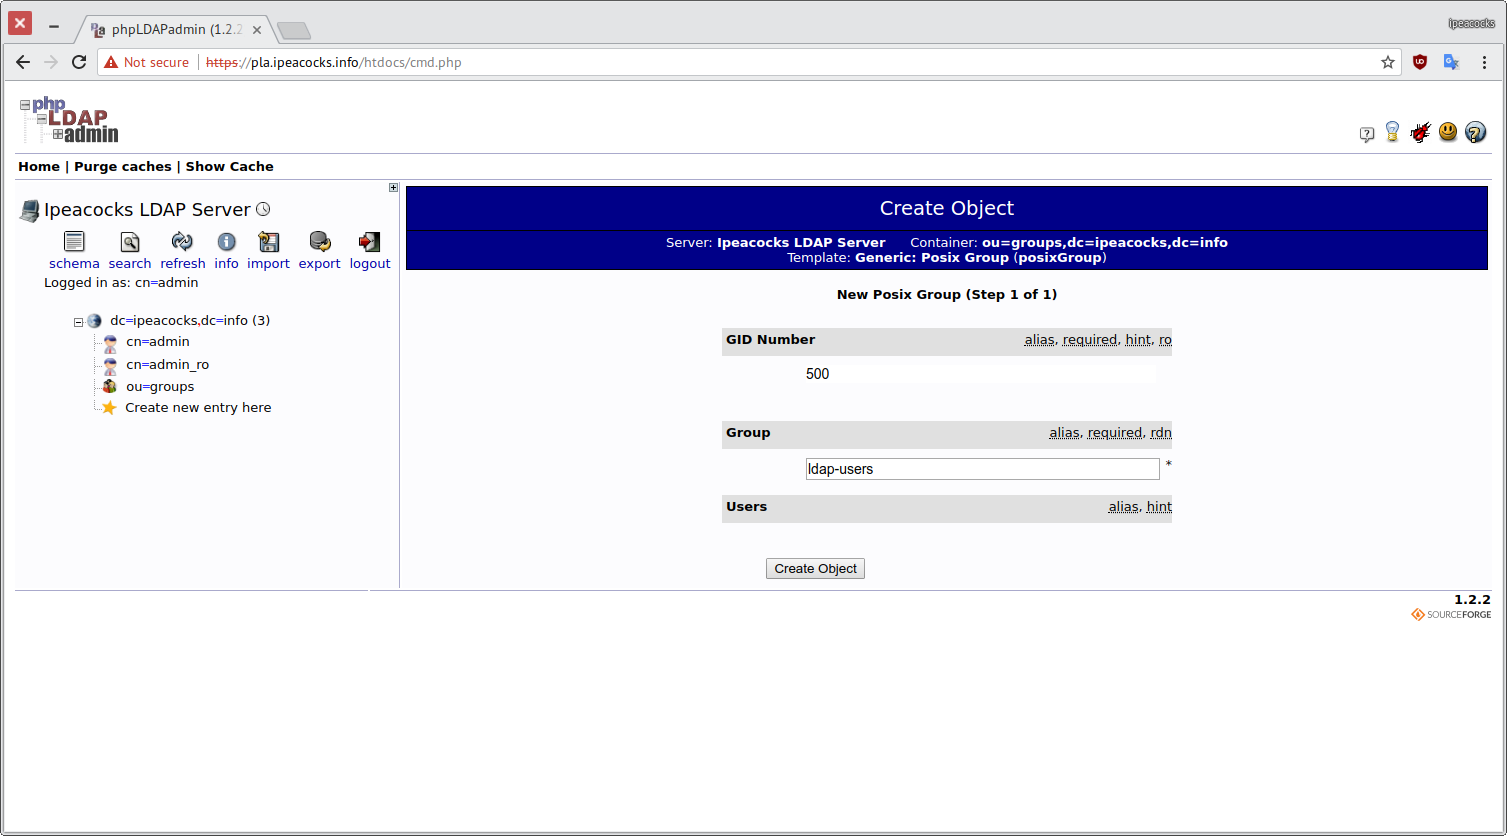1507x836 pixels.
Task: Click the hint link beside Users
Action: [x=1159, y=507]
